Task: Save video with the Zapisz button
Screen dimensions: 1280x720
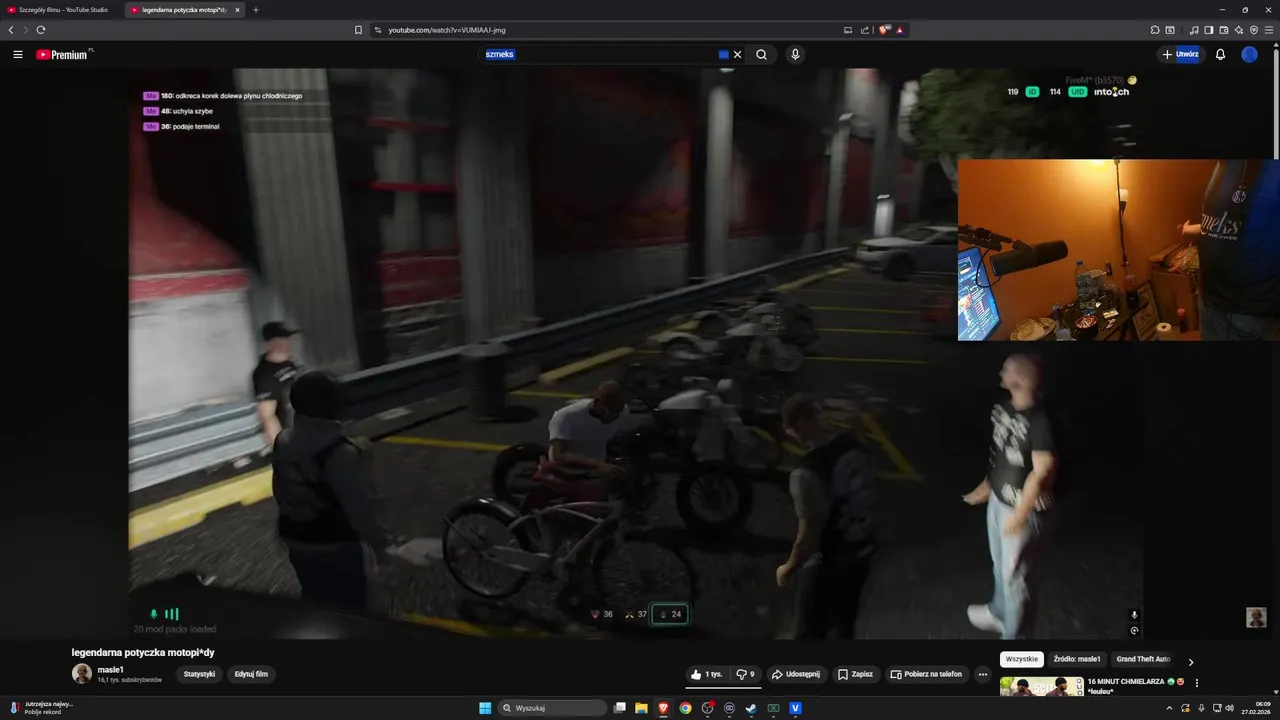Action: (x=856, y=674)
